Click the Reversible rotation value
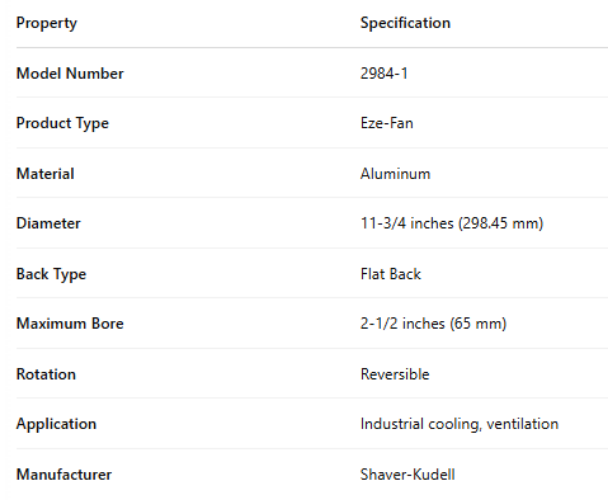Viewport: 608px width, 500px height. [x=394, y=374]
